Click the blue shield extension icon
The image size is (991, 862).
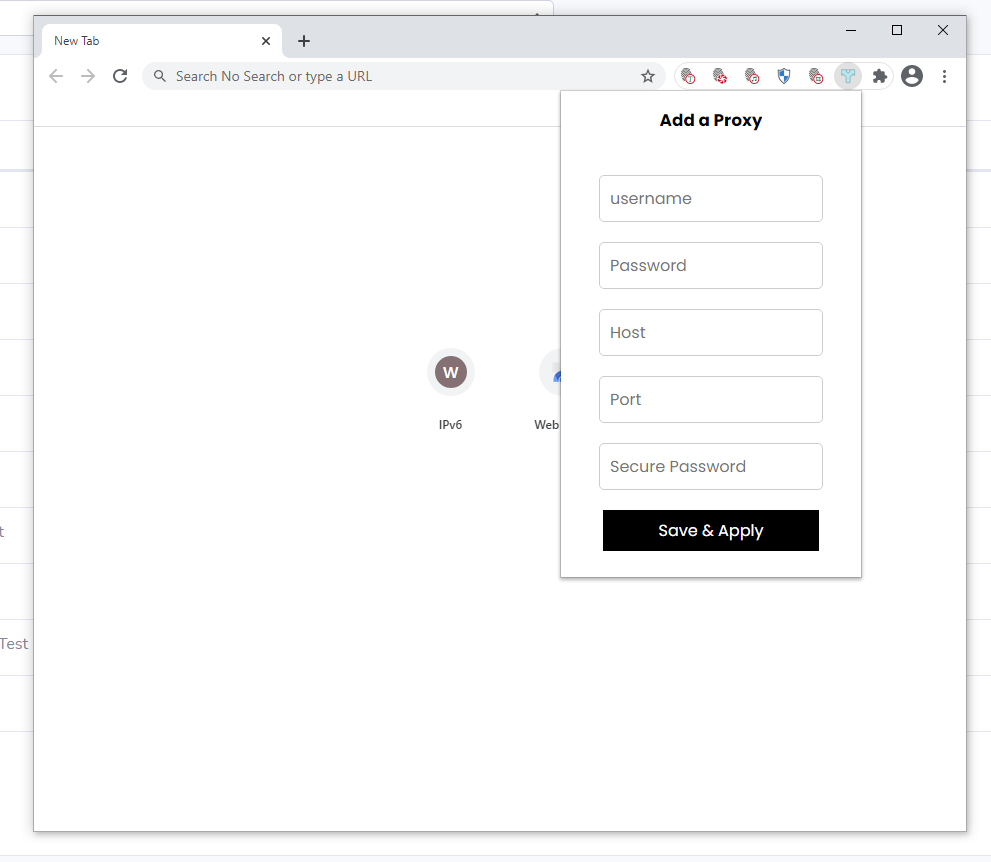tap(784, 76)
